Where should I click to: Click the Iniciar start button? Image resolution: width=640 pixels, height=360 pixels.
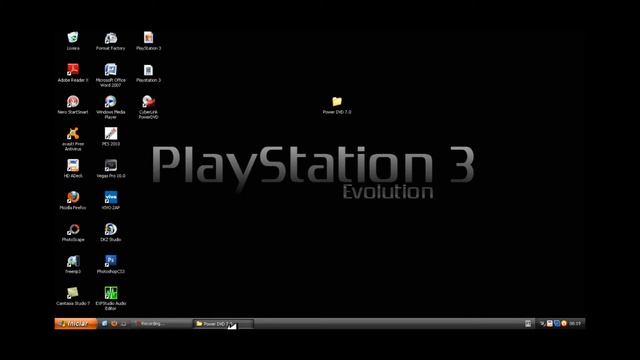click(x=76, y=324)
